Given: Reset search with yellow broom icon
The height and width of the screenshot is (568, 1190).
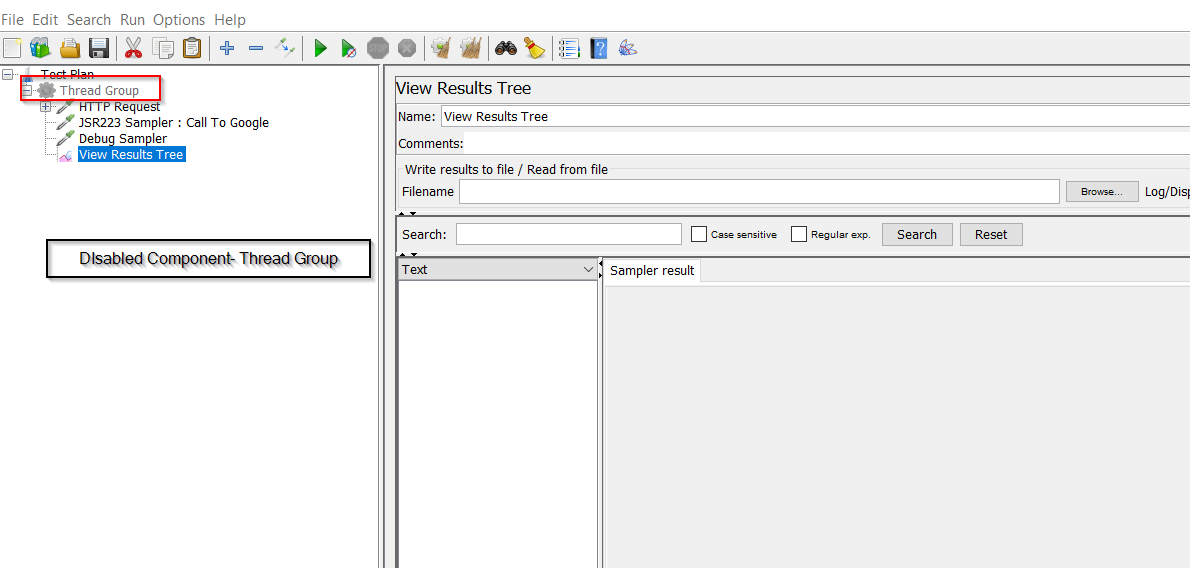Looking at the screenshot, I should pyautogui.click(x=535, y=49).
